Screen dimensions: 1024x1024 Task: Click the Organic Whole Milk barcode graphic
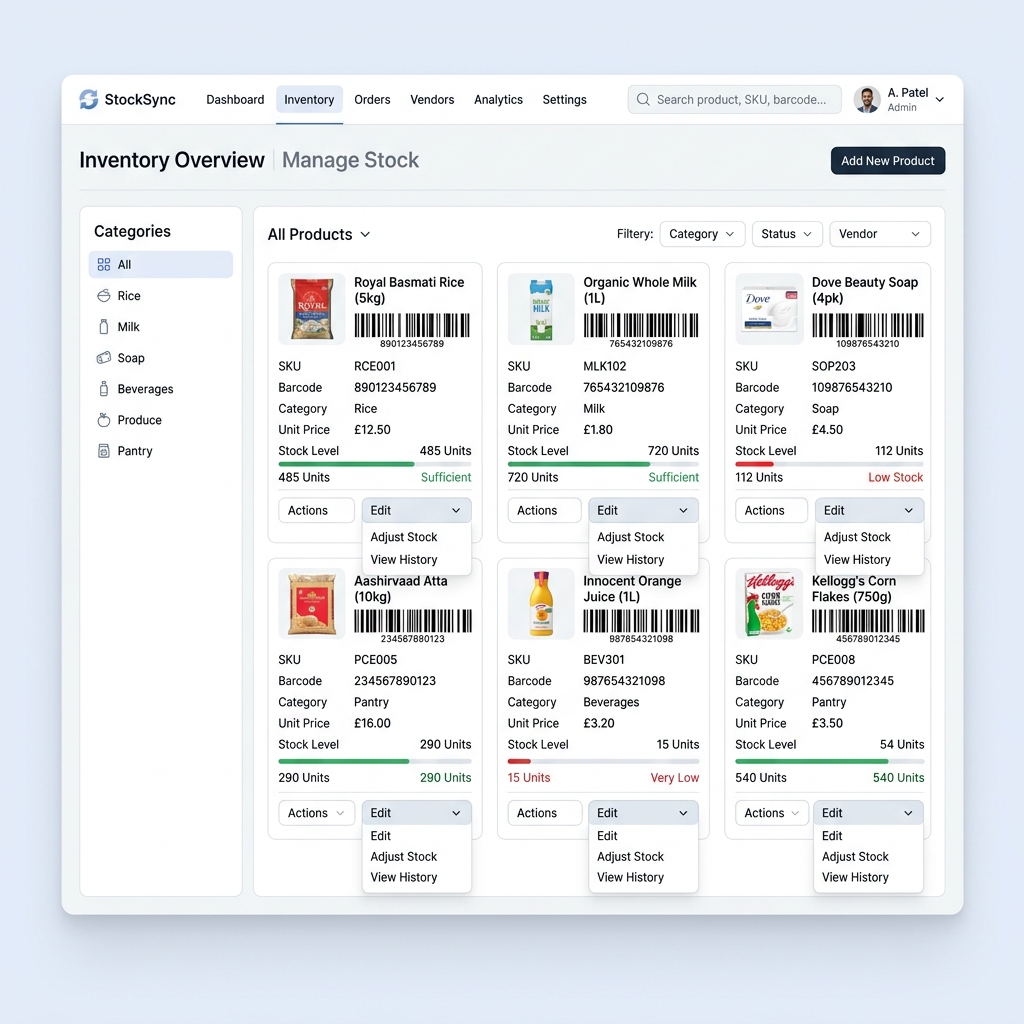641,325
